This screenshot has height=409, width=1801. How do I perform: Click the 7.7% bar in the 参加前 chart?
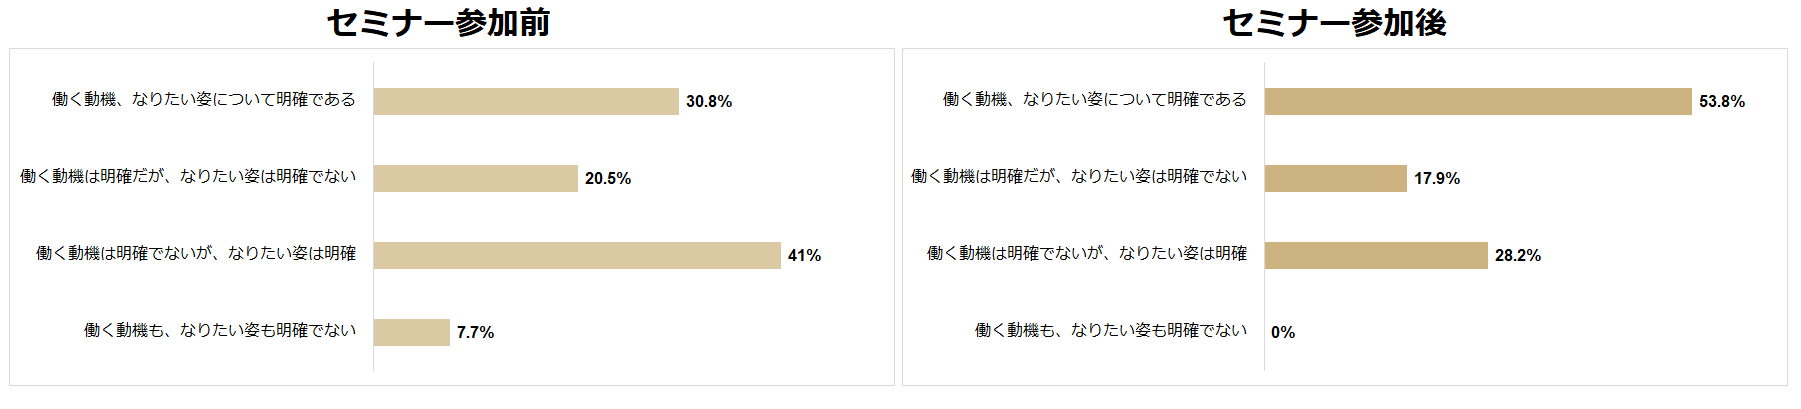(412, 332)
